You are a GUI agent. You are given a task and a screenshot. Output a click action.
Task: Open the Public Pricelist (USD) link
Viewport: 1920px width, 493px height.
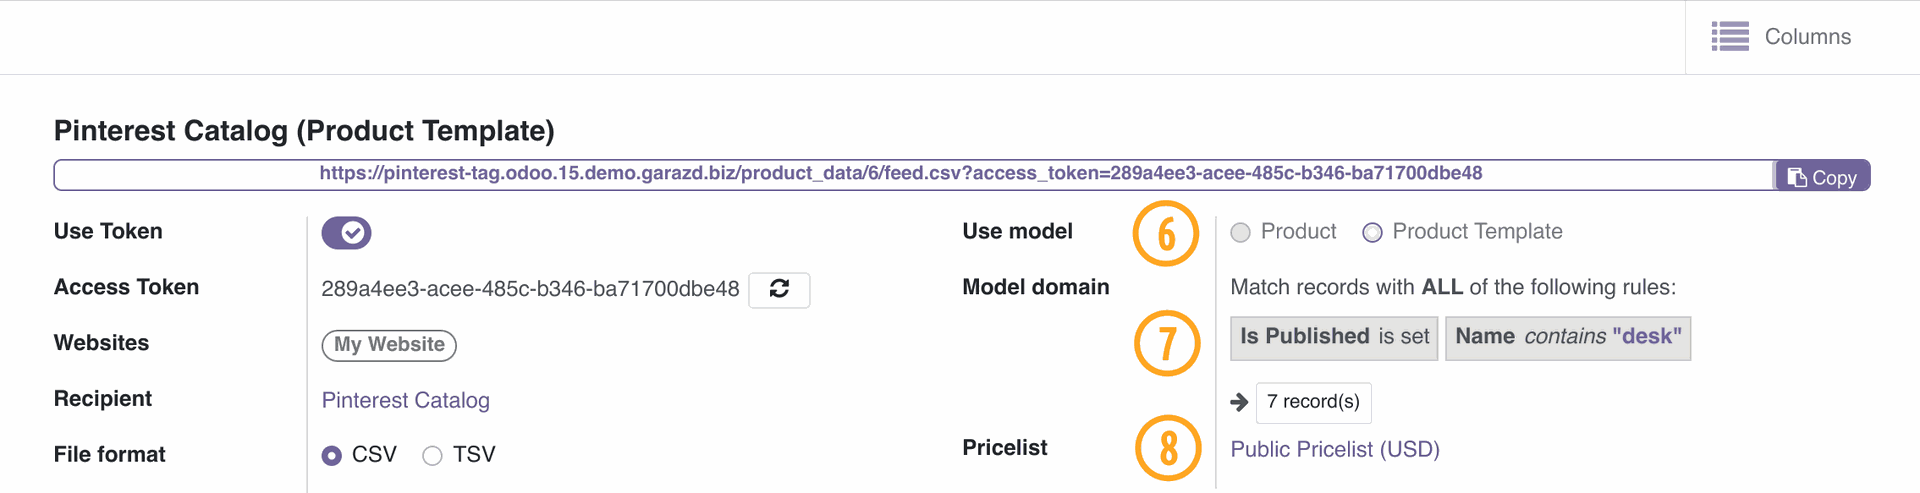[1335, 449]
